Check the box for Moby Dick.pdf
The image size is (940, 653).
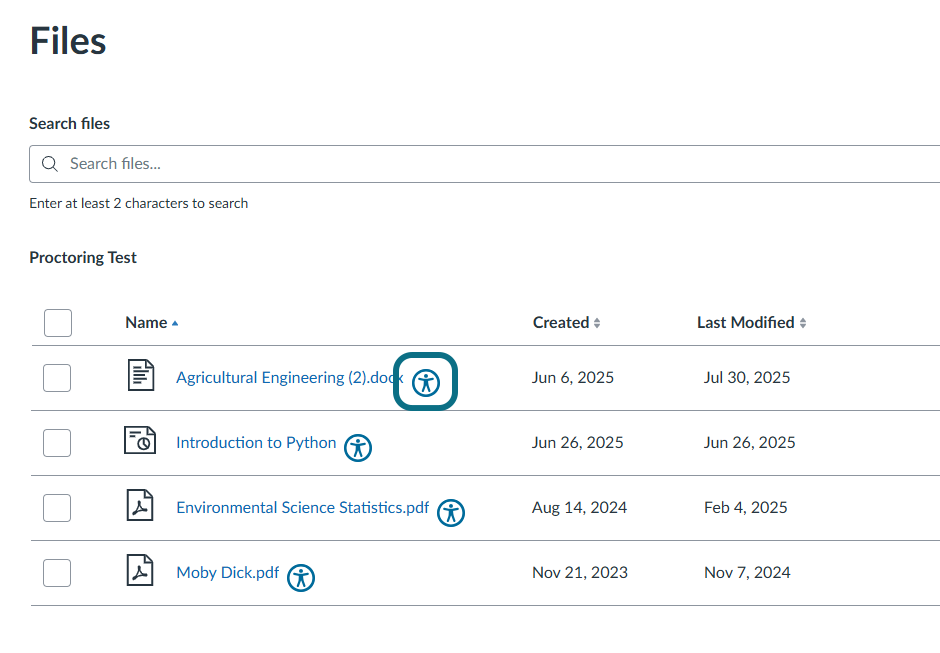click(57, 572)
